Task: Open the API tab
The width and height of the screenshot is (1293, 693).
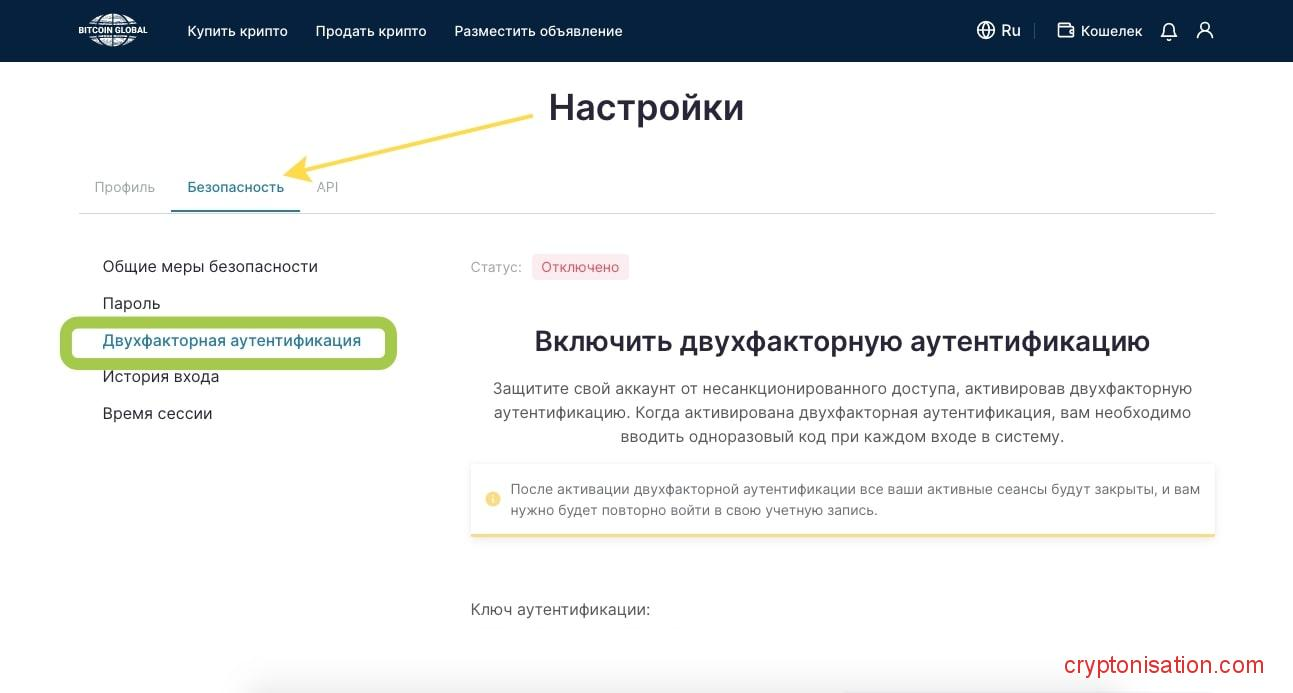Action: 327,187
